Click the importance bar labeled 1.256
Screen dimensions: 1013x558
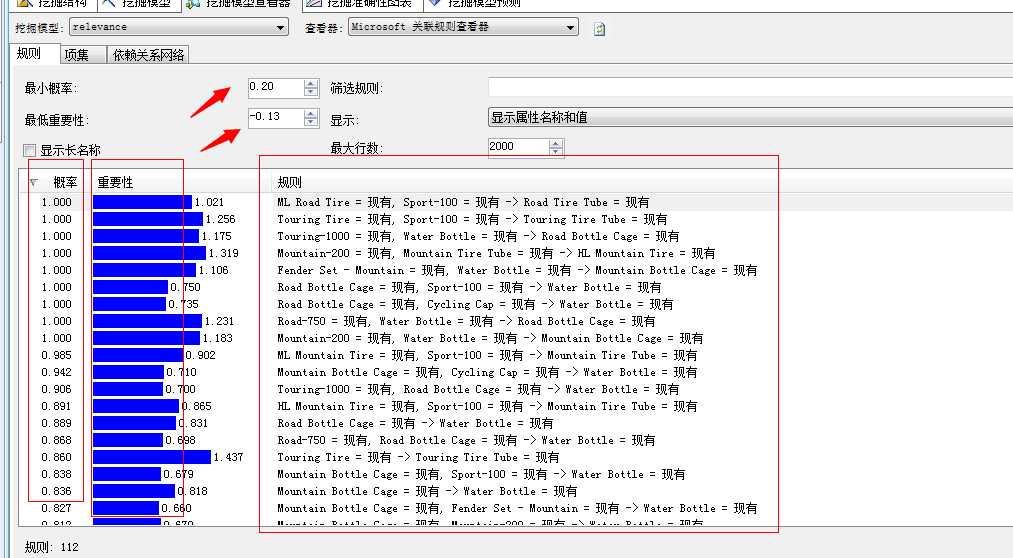[x=148, y=220]
